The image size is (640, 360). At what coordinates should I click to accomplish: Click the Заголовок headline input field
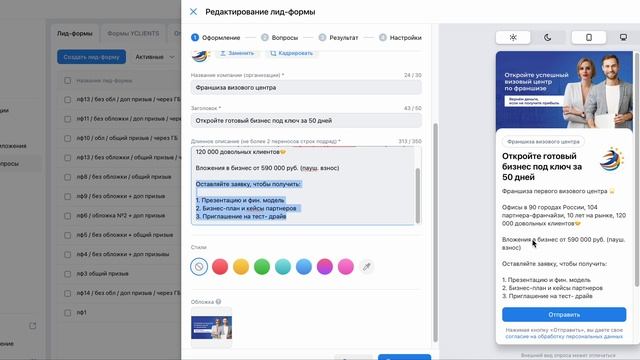click(306, 120)
